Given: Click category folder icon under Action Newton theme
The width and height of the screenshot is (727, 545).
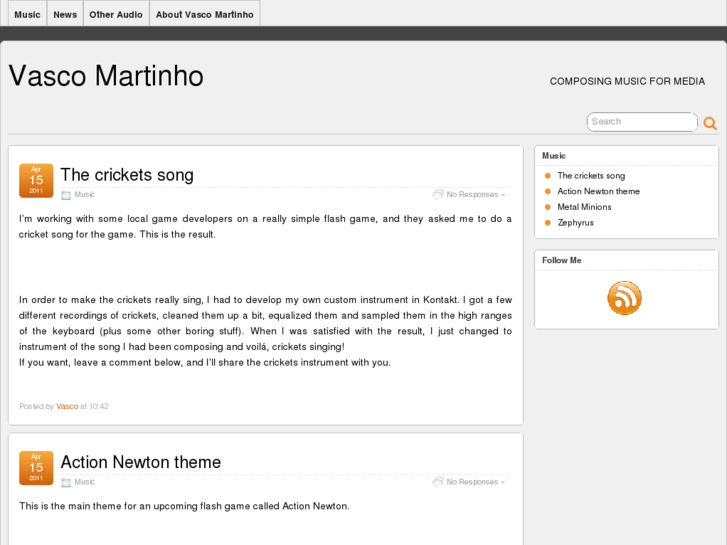Looking at the screenshot, I should point(66,482).
